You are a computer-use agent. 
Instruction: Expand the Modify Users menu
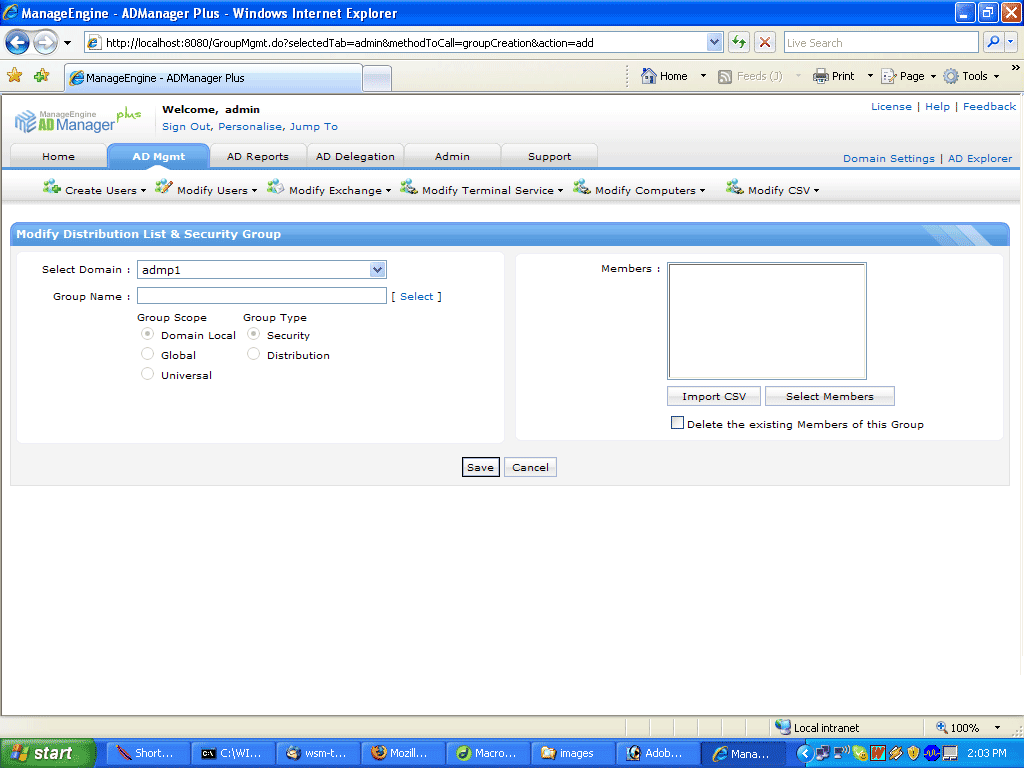[x=254, y=191]
